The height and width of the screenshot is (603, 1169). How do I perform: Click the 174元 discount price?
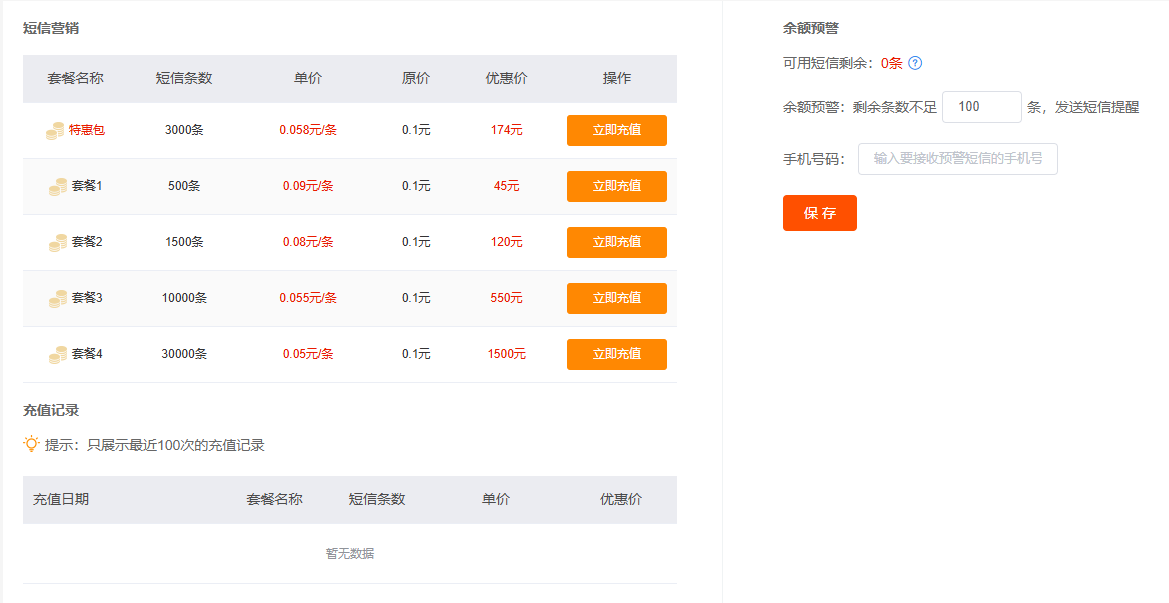coord(506,130)
